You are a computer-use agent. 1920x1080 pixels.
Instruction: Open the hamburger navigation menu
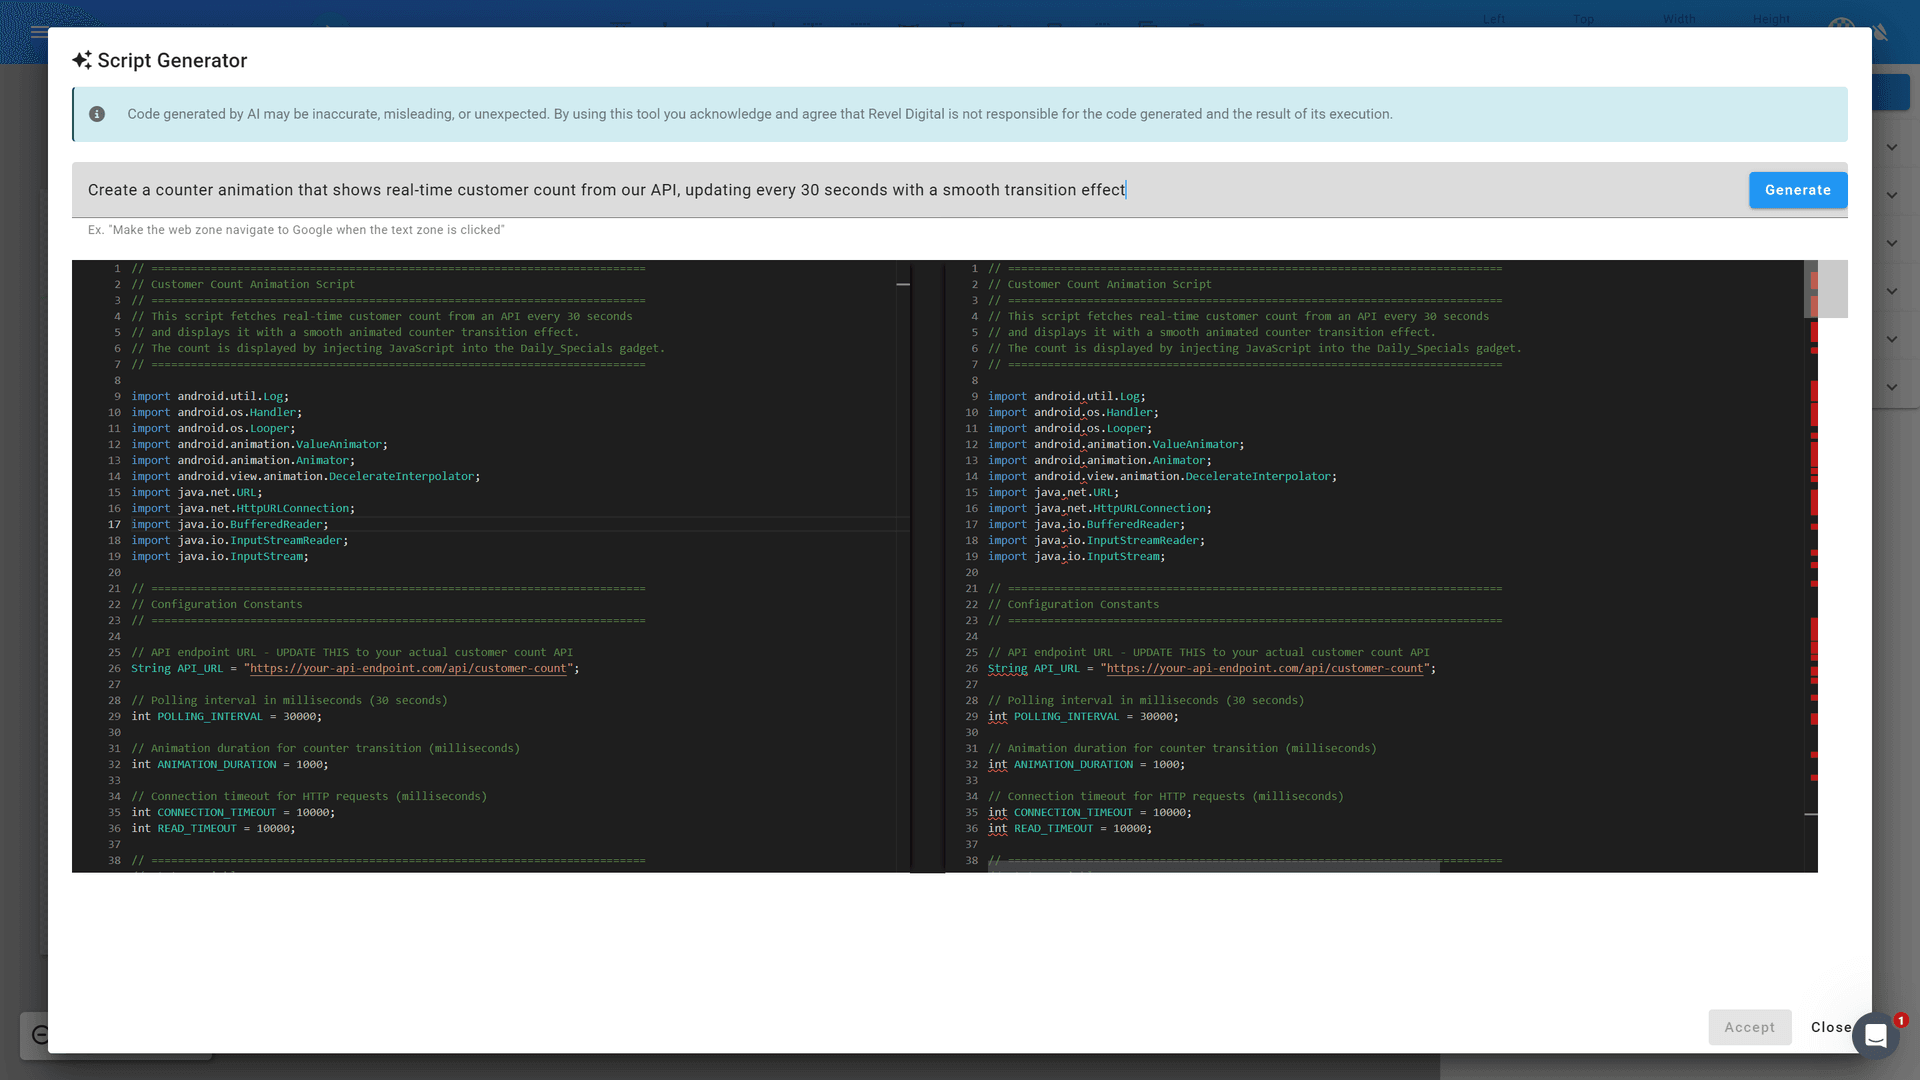coord(38,32)
